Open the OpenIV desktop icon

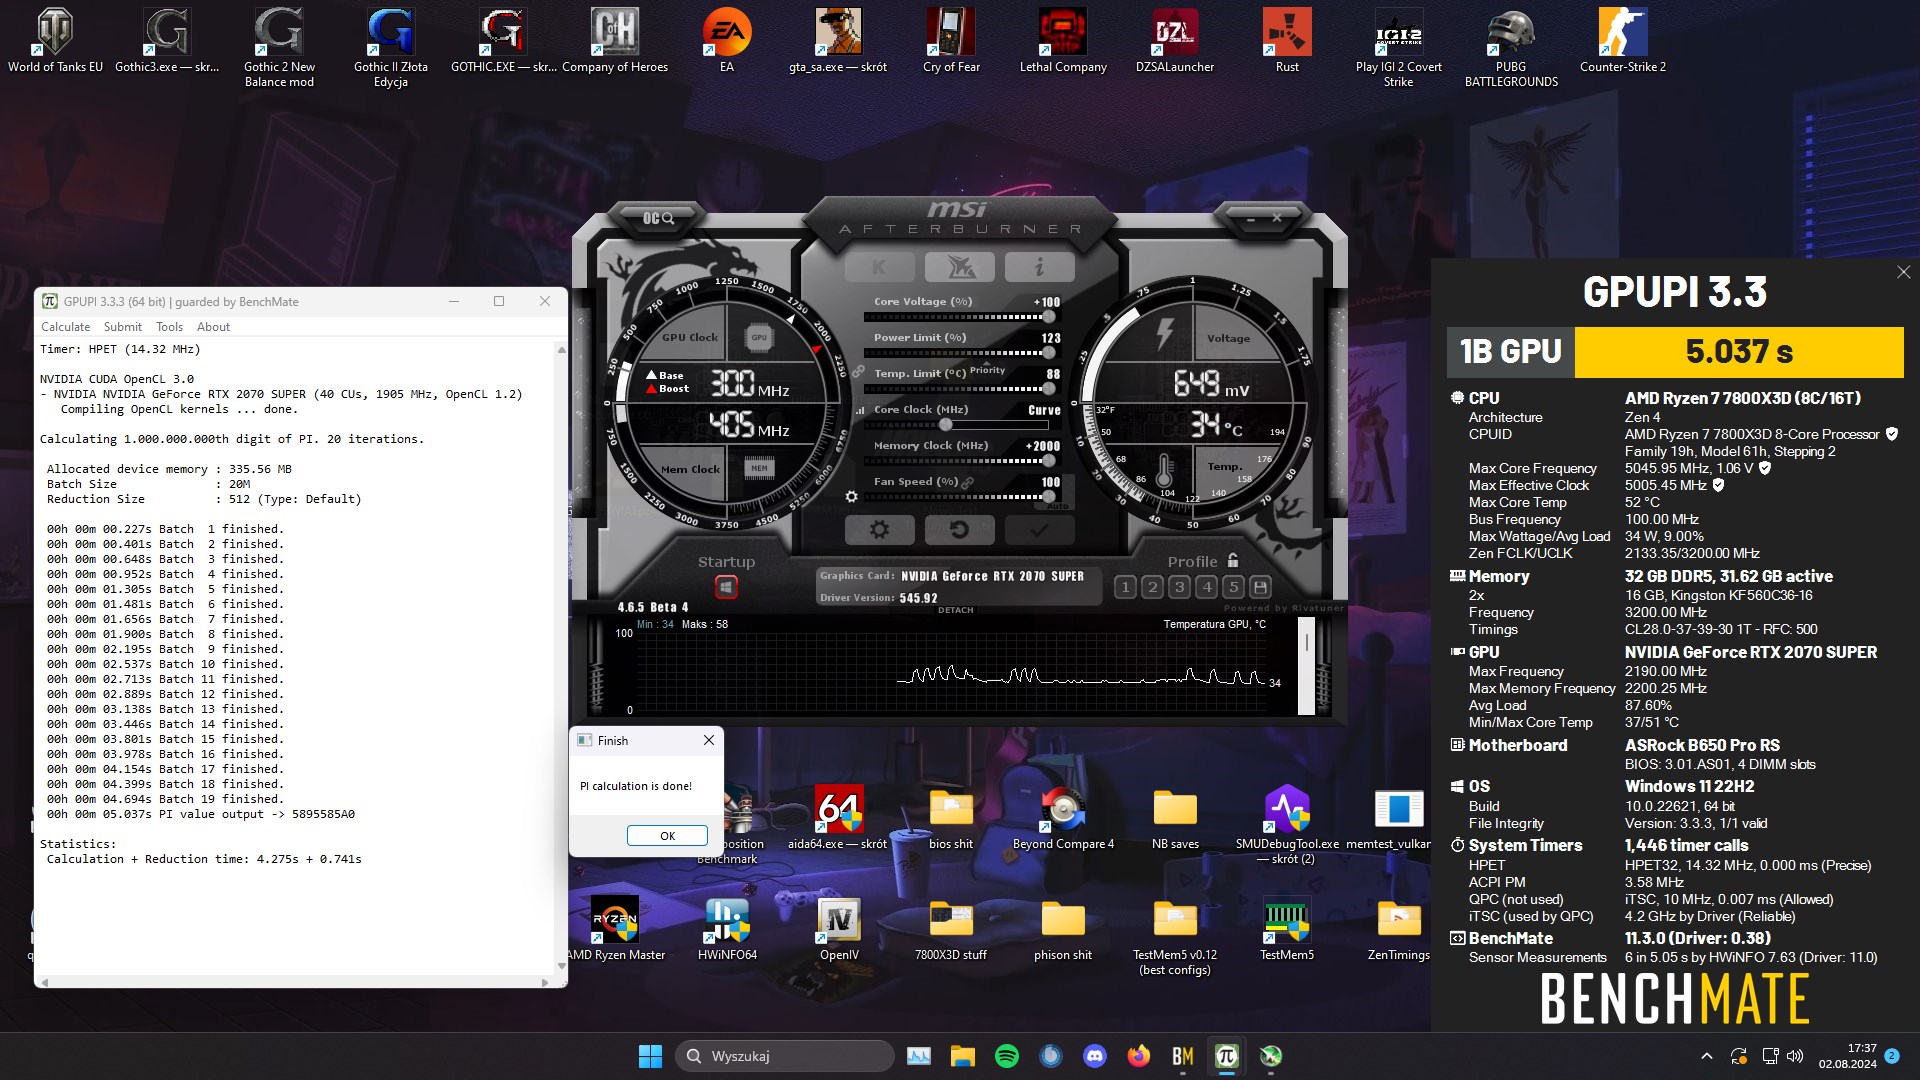tap(839, 929)
